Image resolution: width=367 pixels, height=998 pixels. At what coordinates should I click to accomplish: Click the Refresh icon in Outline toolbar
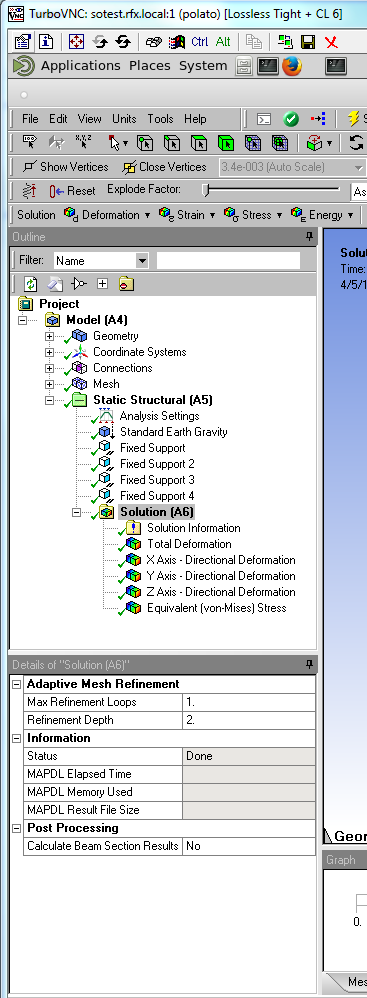point(31,284)
